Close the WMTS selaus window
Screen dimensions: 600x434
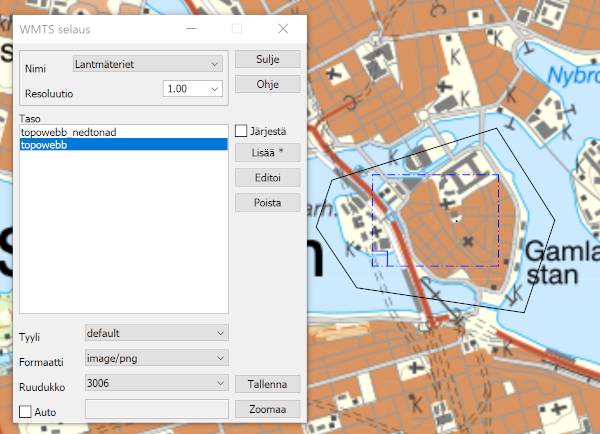283,29
